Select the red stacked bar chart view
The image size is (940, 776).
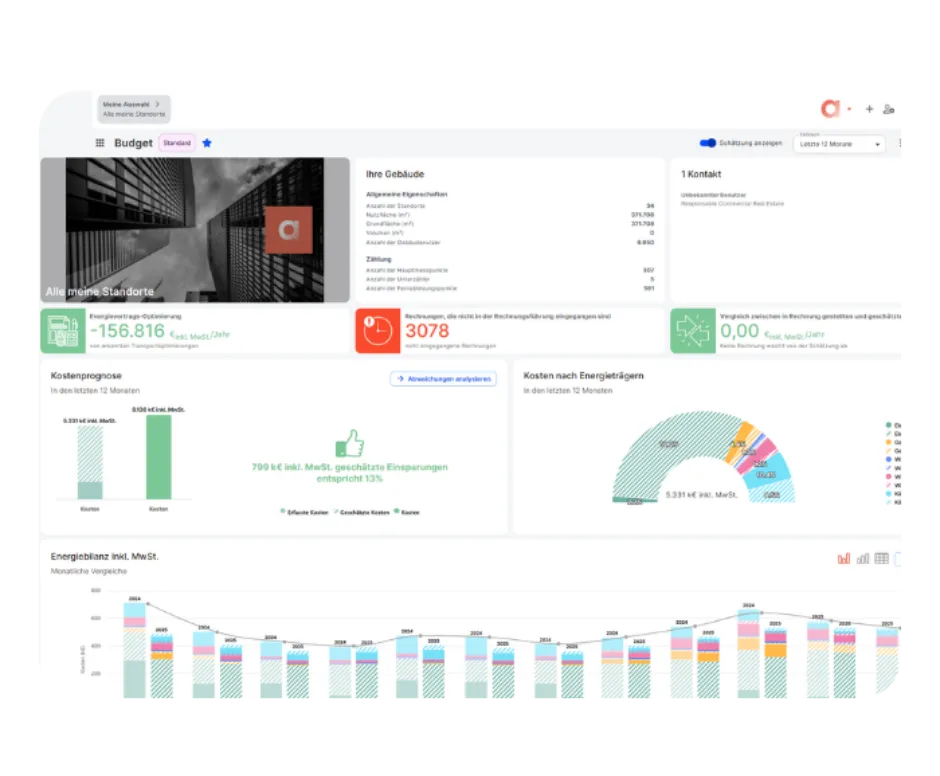click(843, 558)
